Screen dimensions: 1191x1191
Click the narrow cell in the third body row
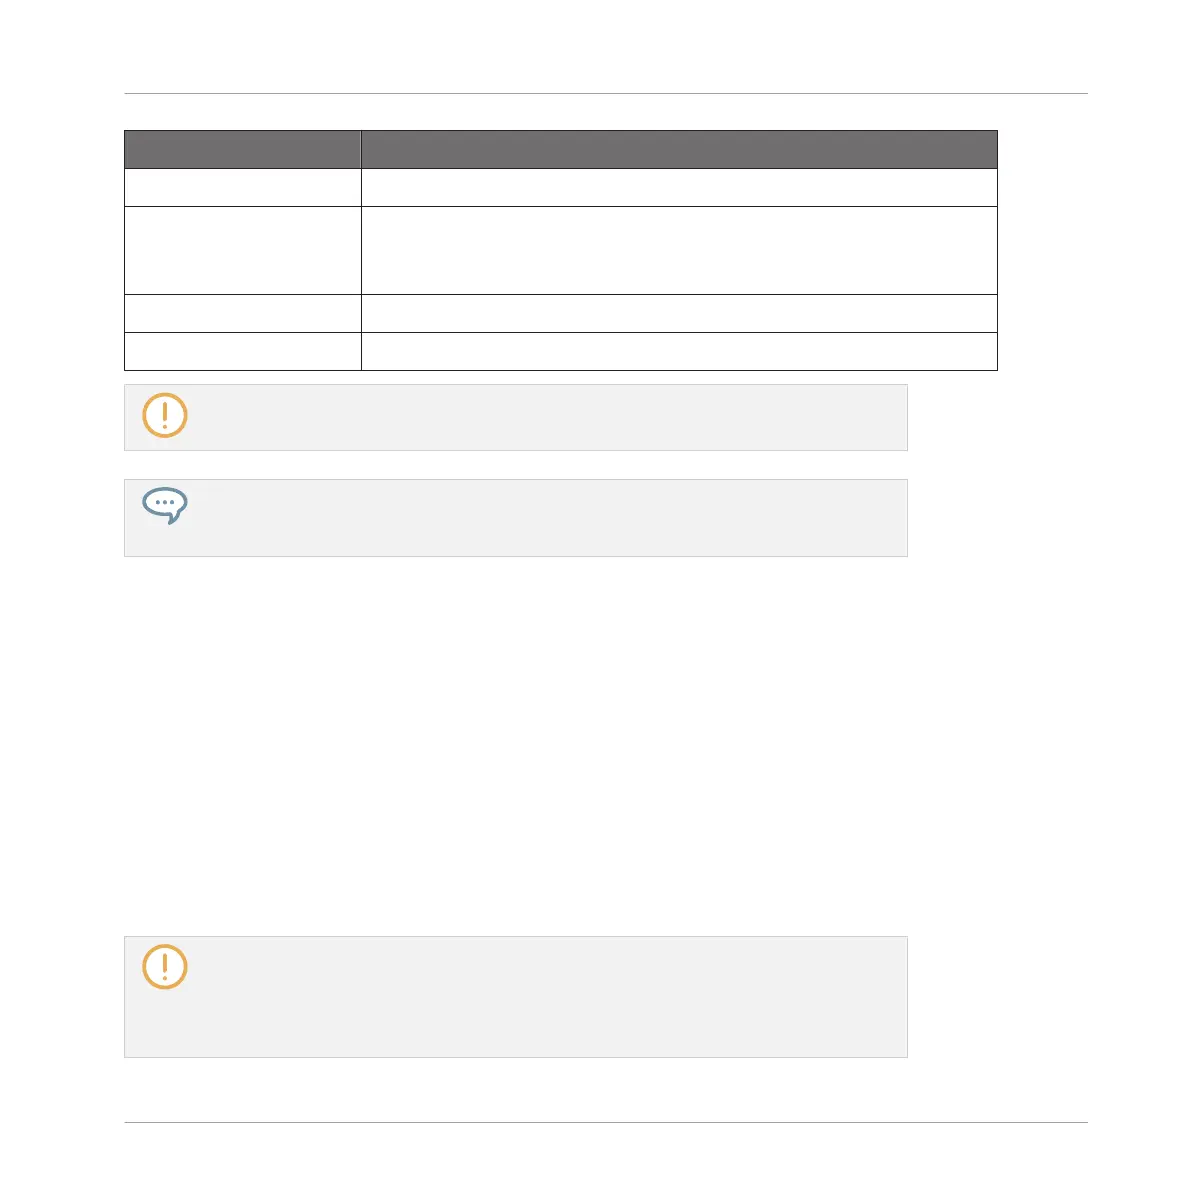tap(242, 314)
